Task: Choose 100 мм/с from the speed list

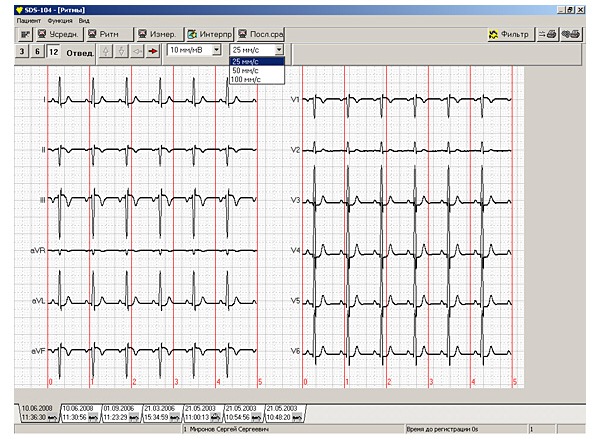Action: (x=247, y=79)
